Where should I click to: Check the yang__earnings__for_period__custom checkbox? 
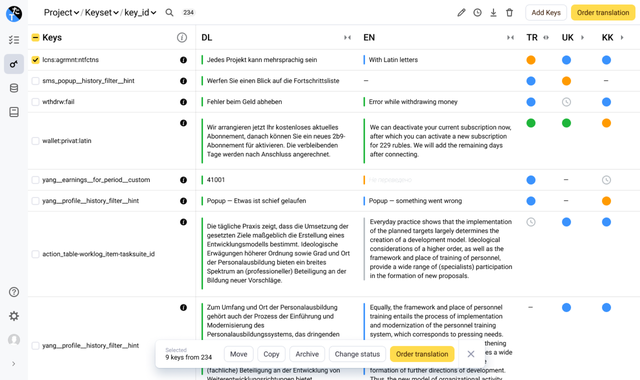pyautogui.click(x=36, y=180)
